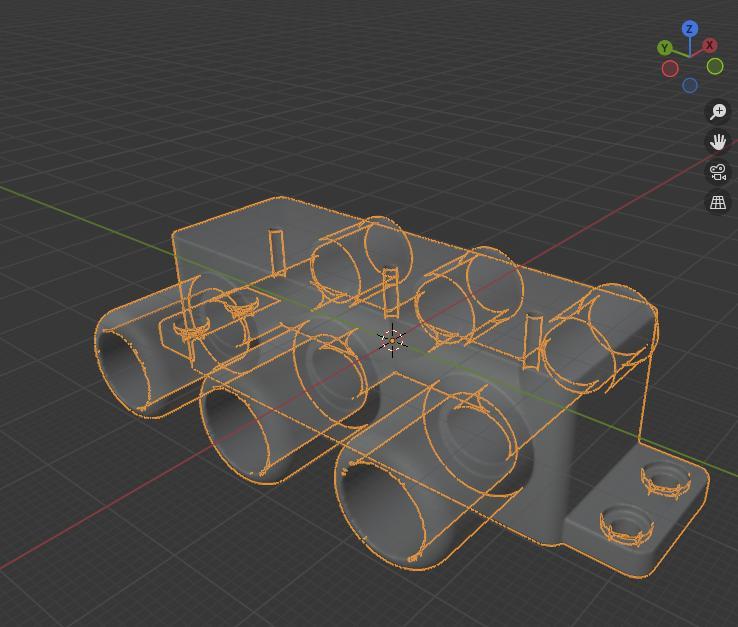The image size is (738, 627).
Task: Click the Z axis in navigation gizmo
Action: [x=690, y=29]
